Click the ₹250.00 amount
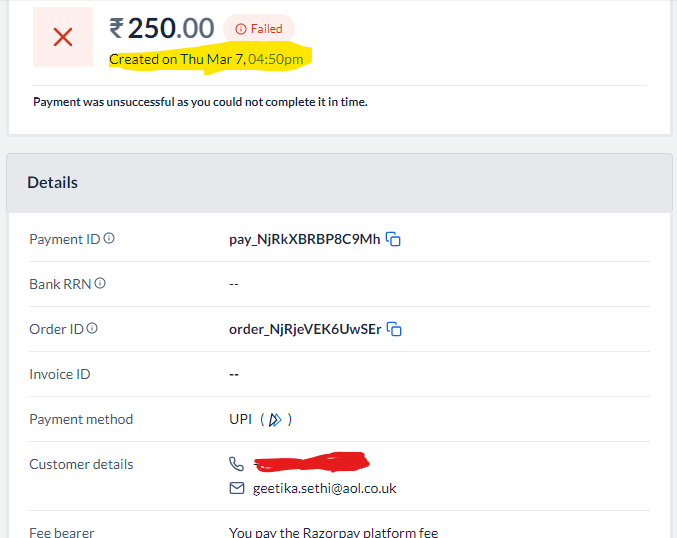Viewport: 677px width, 538px height. pos(162,28)
